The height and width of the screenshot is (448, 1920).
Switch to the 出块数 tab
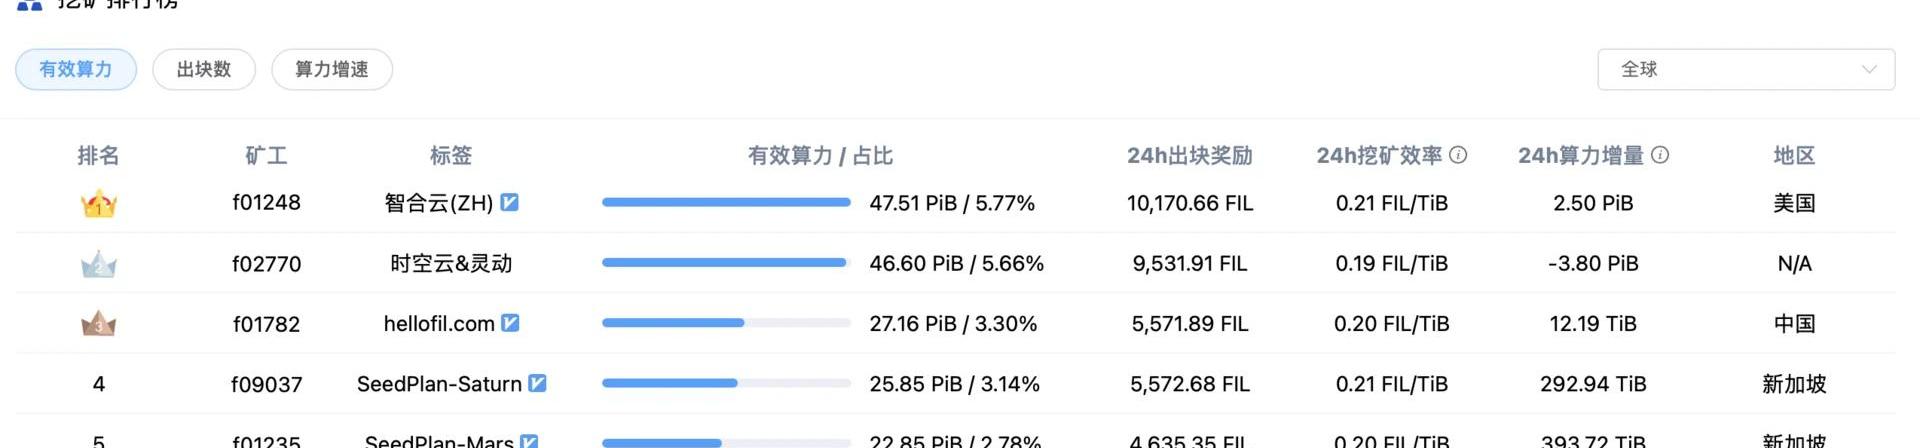[x=204, y=69]
